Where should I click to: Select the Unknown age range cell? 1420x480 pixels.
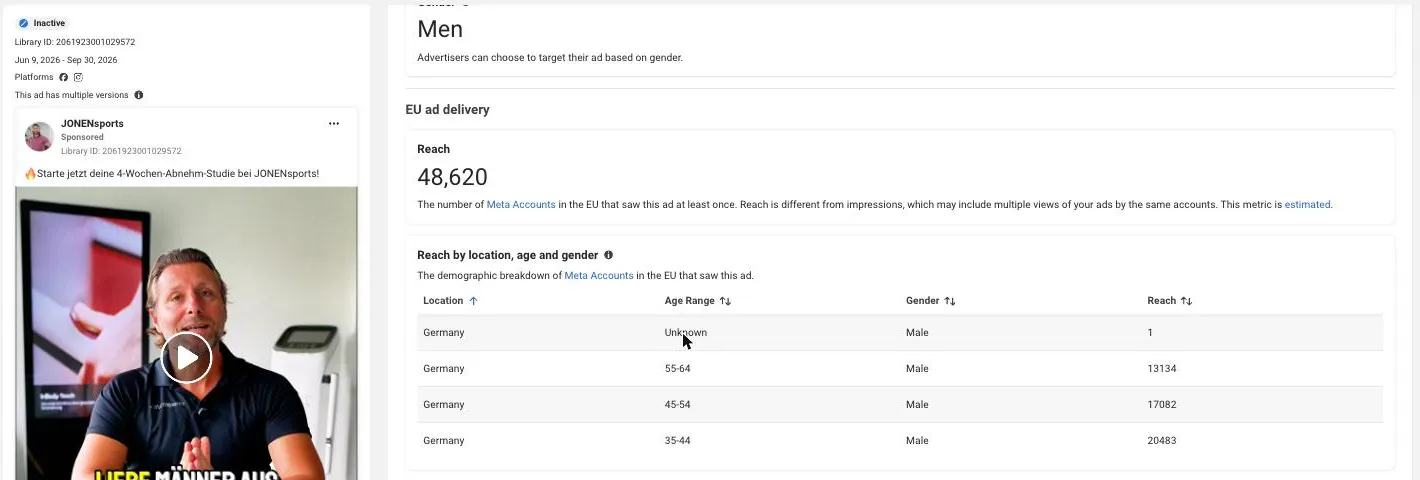point(686,332)
